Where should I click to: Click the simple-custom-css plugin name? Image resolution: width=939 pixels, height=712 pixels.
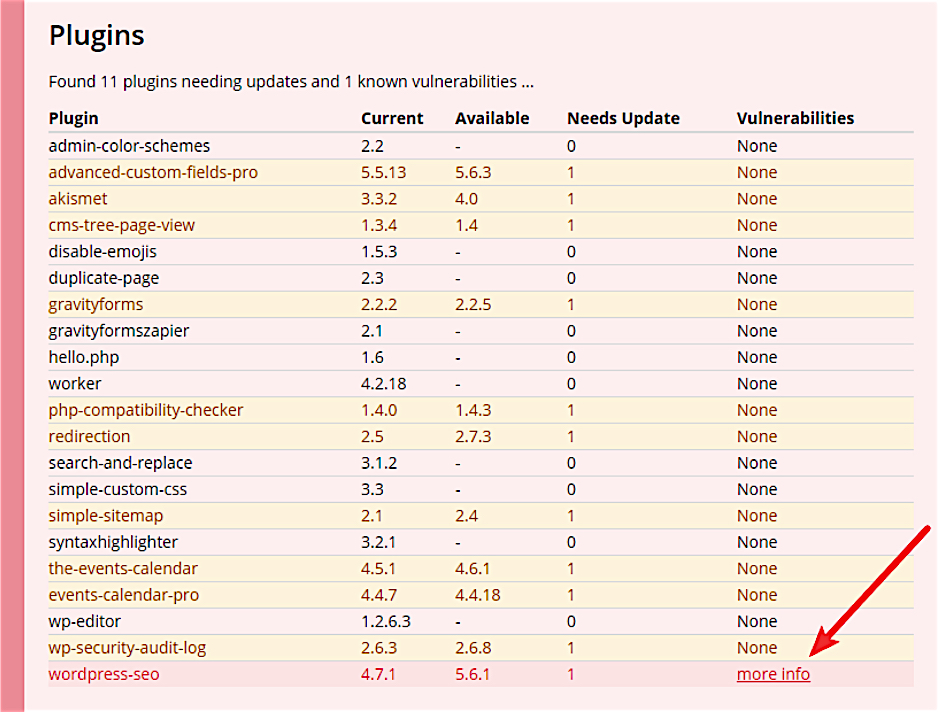coord(118,489)
